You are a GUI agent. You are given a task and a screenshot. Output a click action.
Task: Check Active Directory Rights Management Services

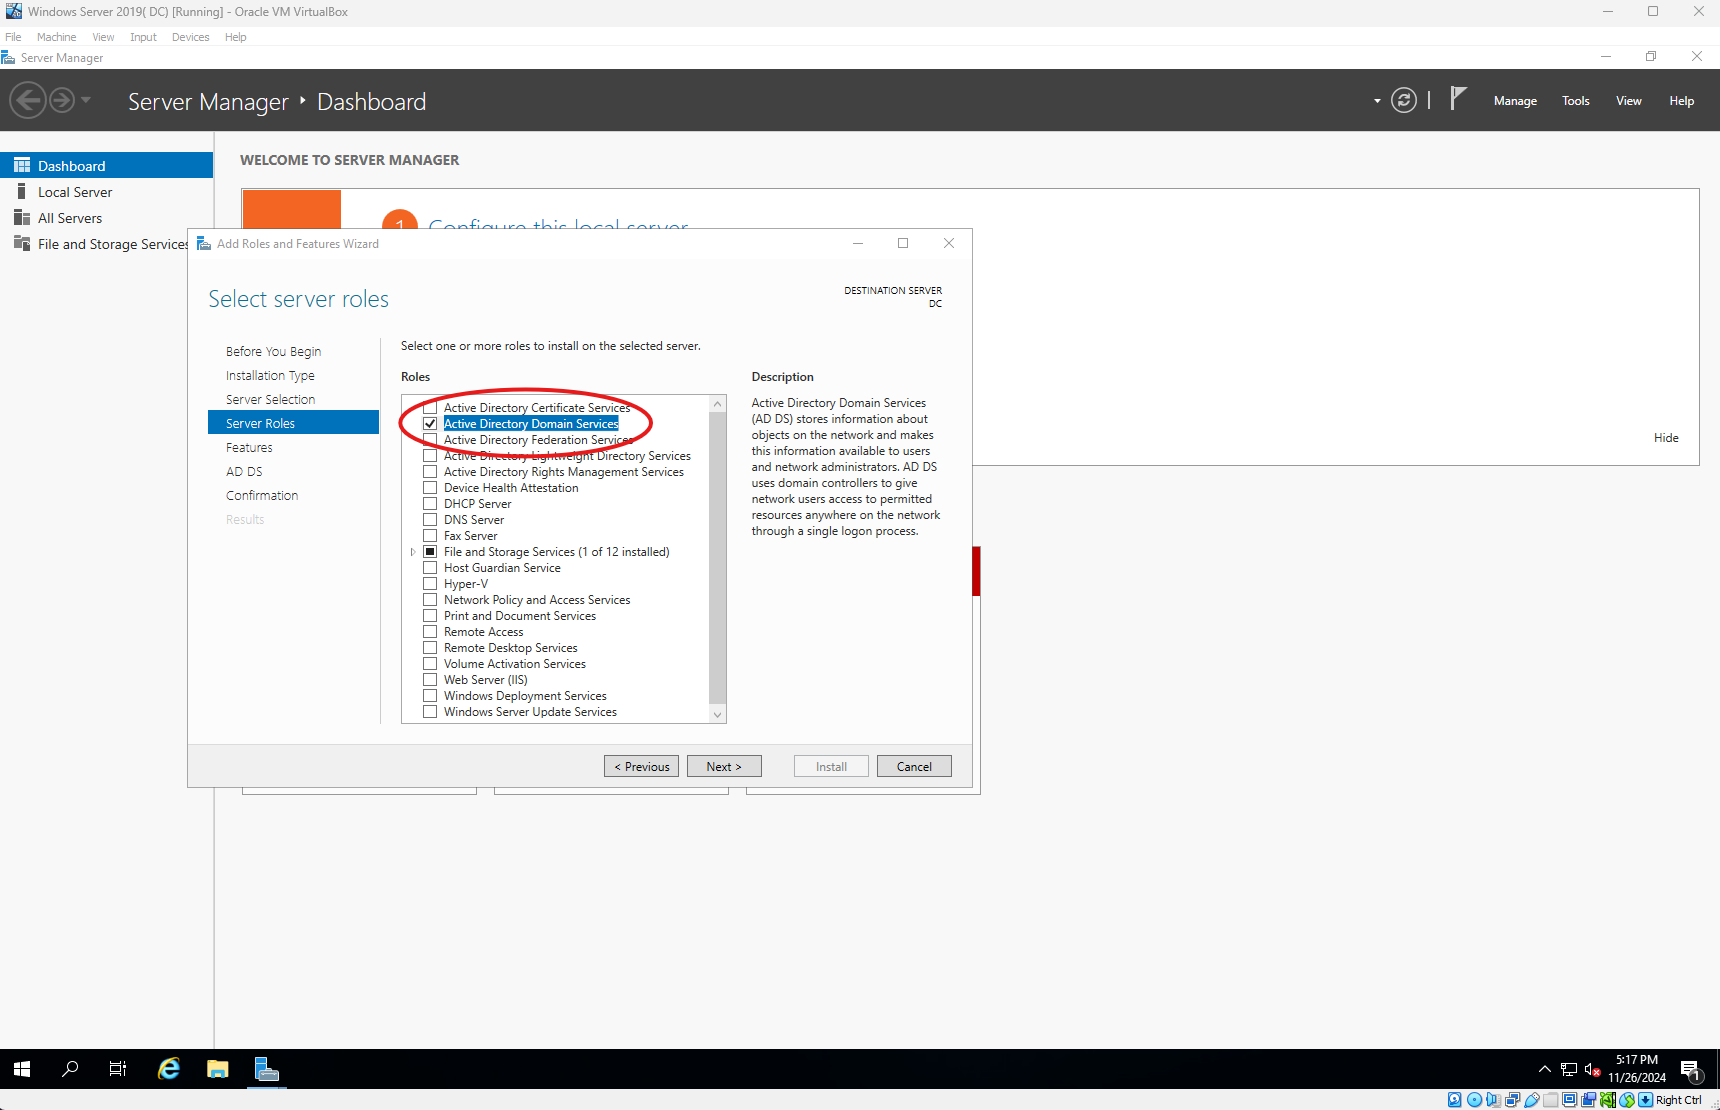pos(430,472)
